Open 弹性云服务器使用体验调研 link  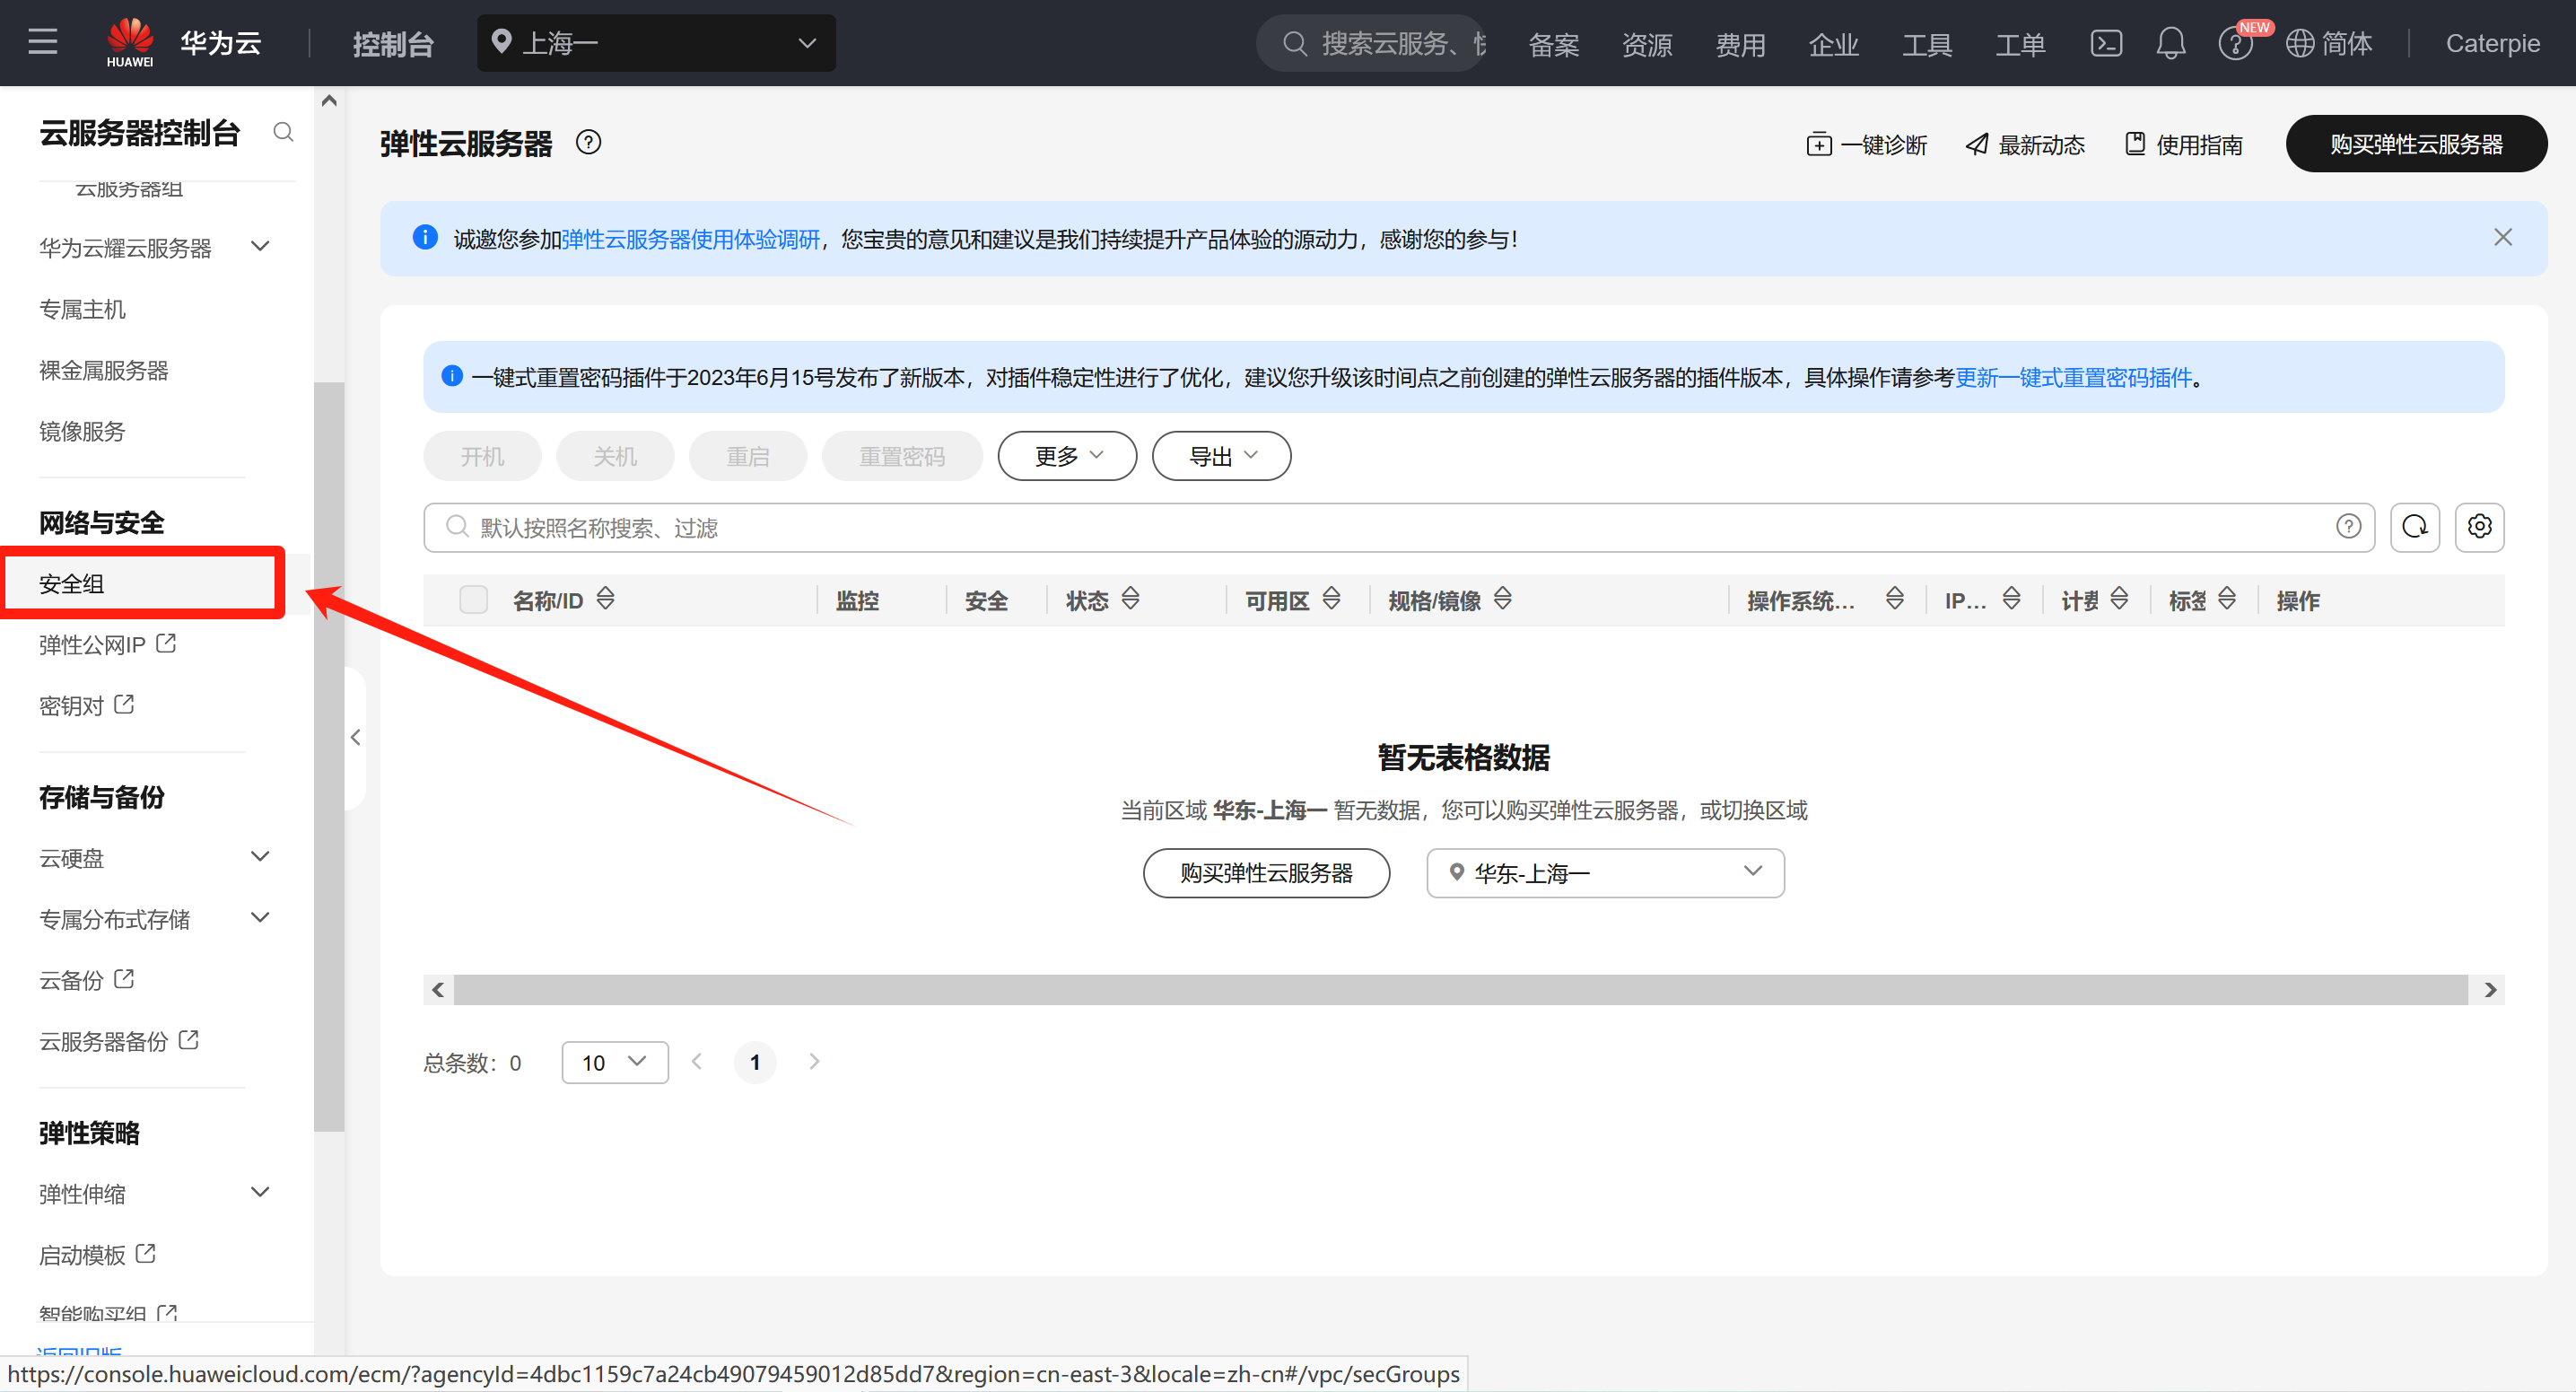pyautogui.click(x=690, y=239)
